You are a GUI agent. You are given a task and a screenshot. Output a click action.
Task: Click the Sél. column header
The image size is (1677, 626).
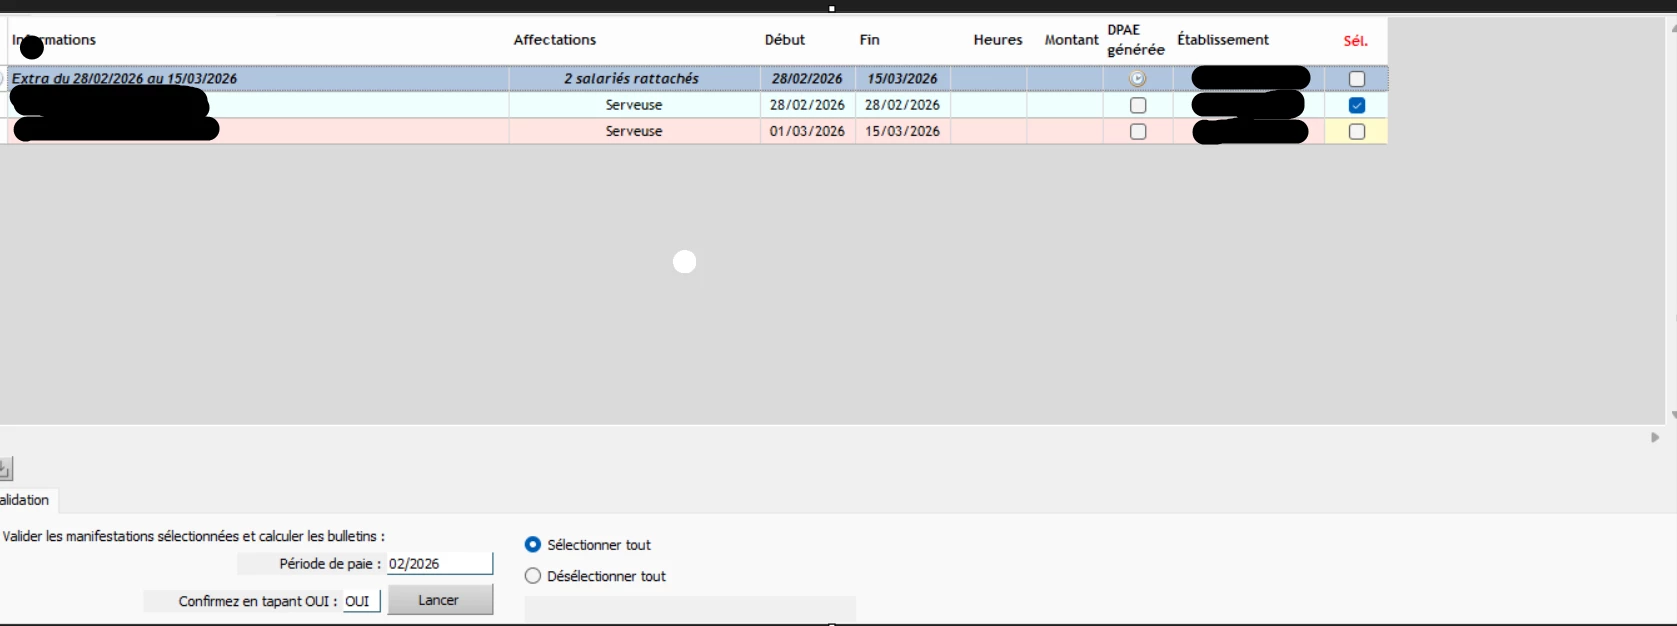[1356, 41]
